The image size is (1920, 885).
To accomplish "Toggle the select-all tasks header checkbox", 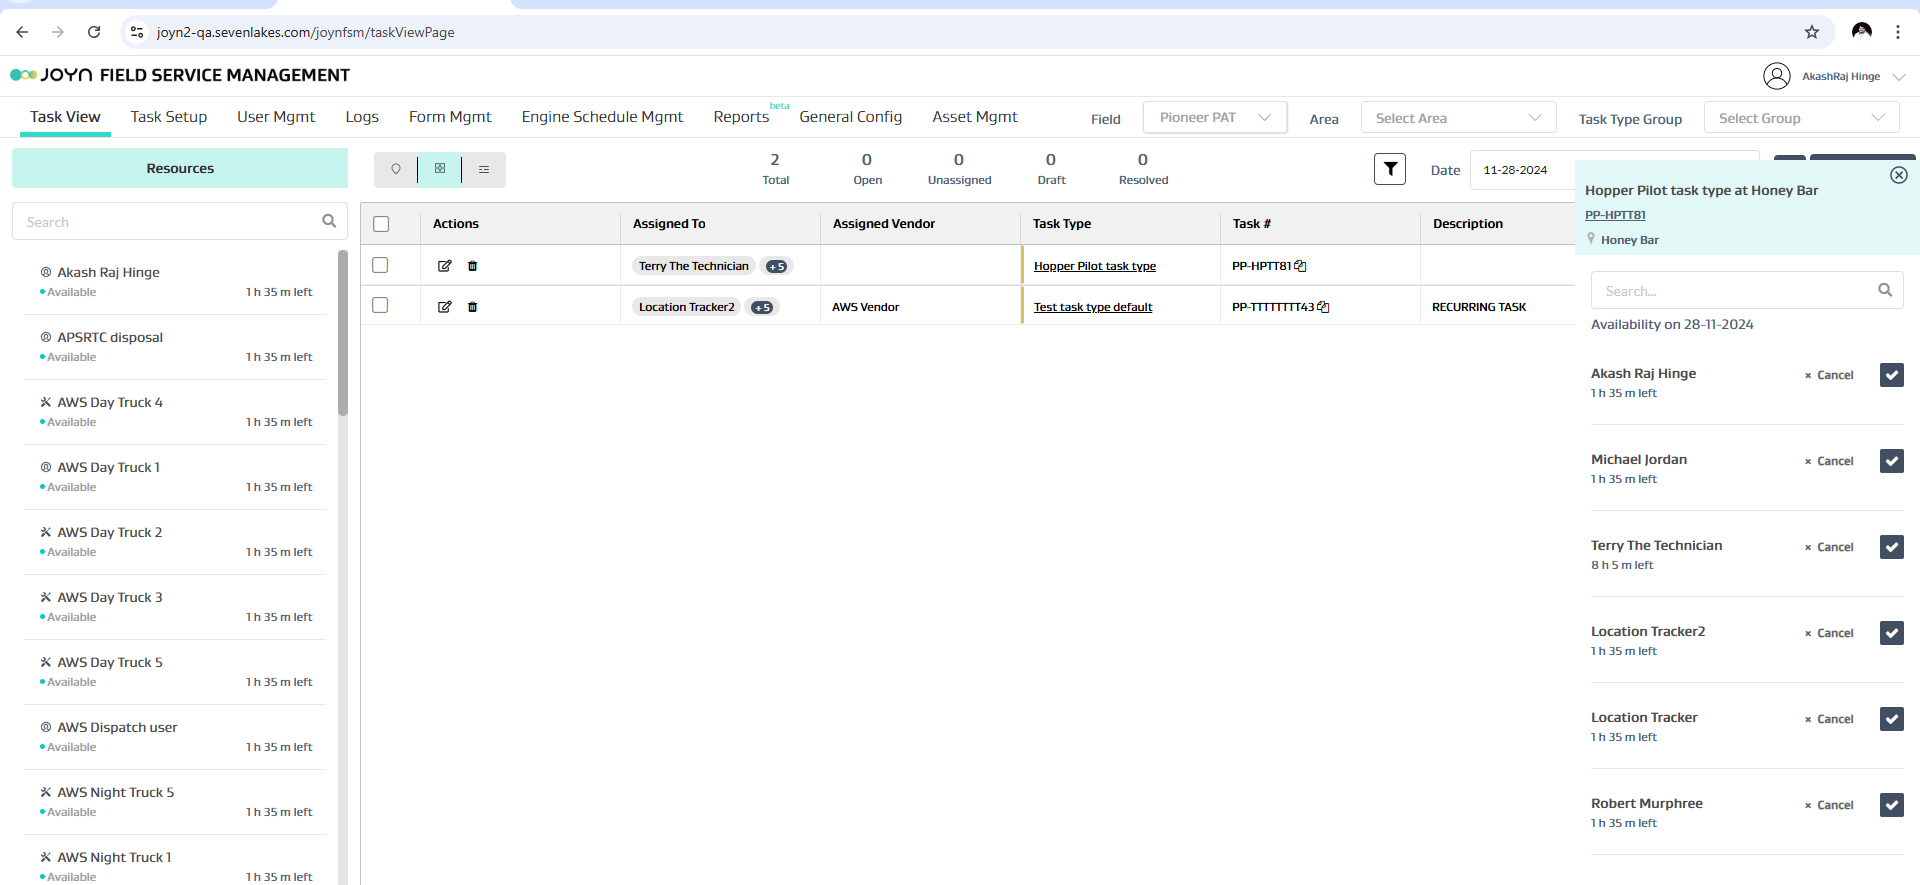I will (381, 224).
